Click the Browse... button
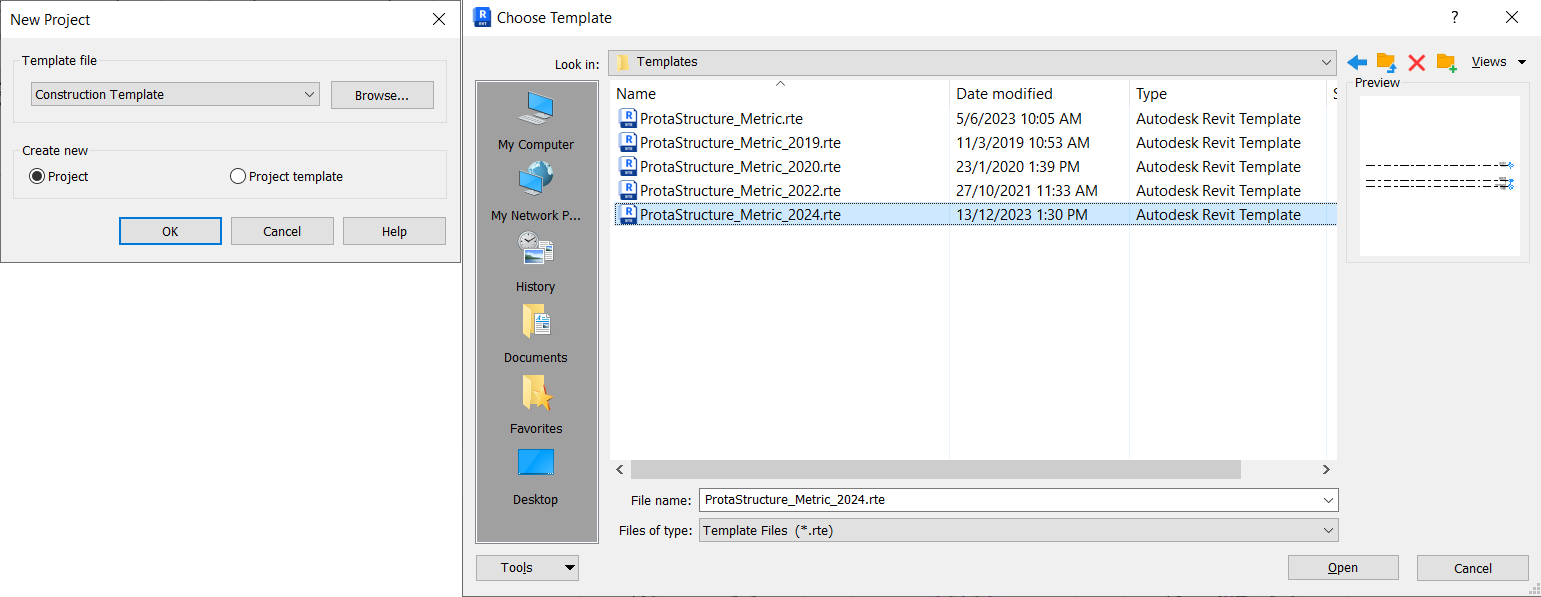The height and width of the screenshot is (597, 1541). point(382,95)
